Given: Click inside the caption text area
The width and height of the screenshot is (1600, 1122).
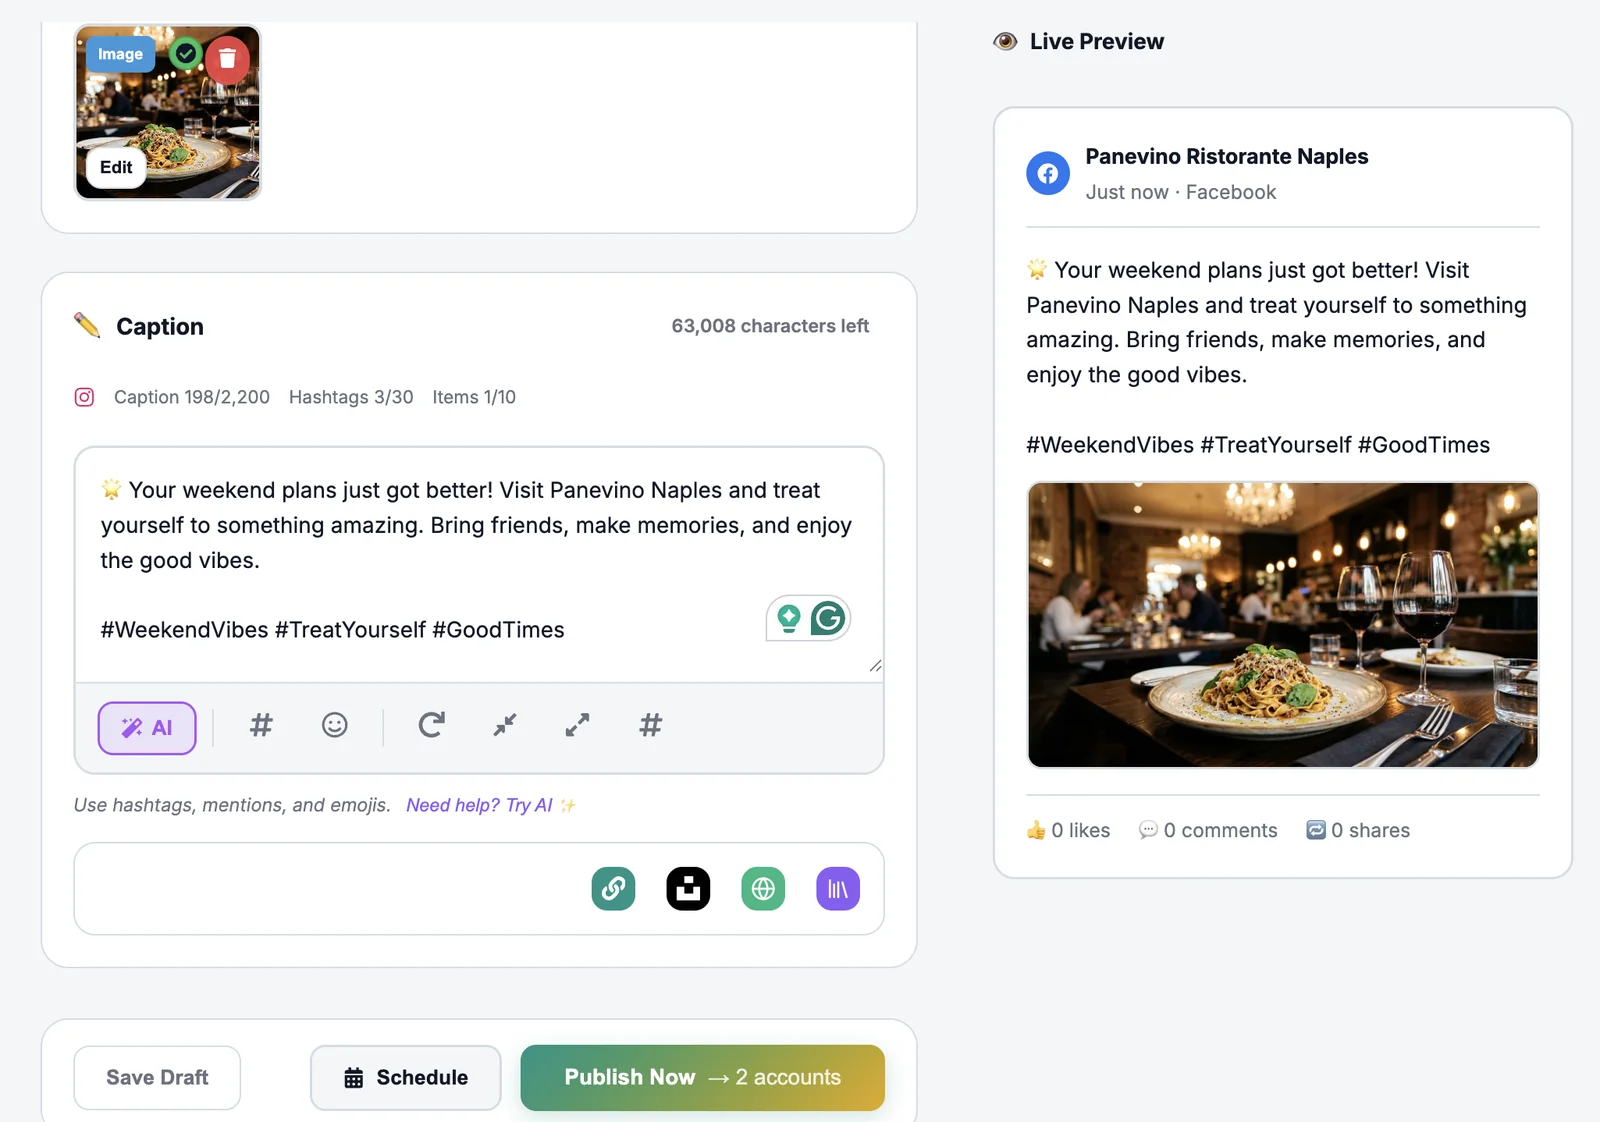Looking at the screenshot, I should (479, 564).
